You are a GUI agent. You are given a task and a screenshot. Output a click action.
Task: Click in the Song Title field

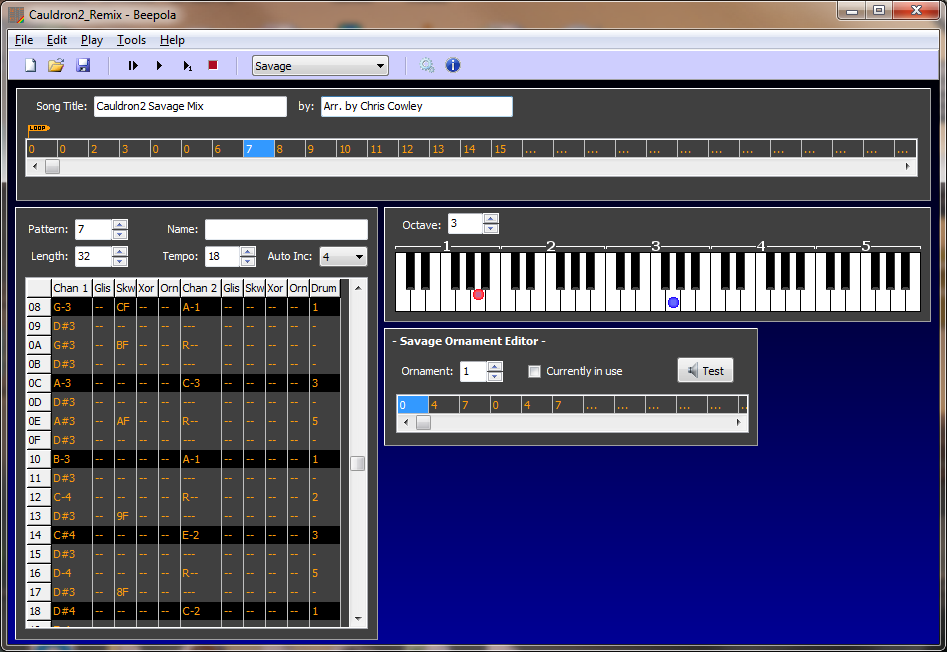190,106
